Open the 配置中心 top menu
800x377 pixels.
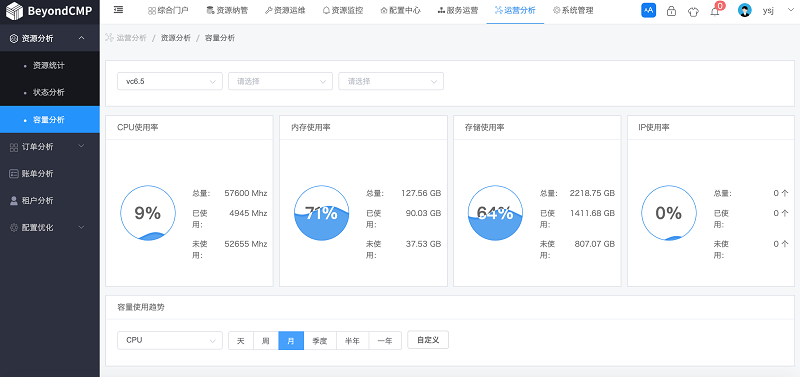401,10
